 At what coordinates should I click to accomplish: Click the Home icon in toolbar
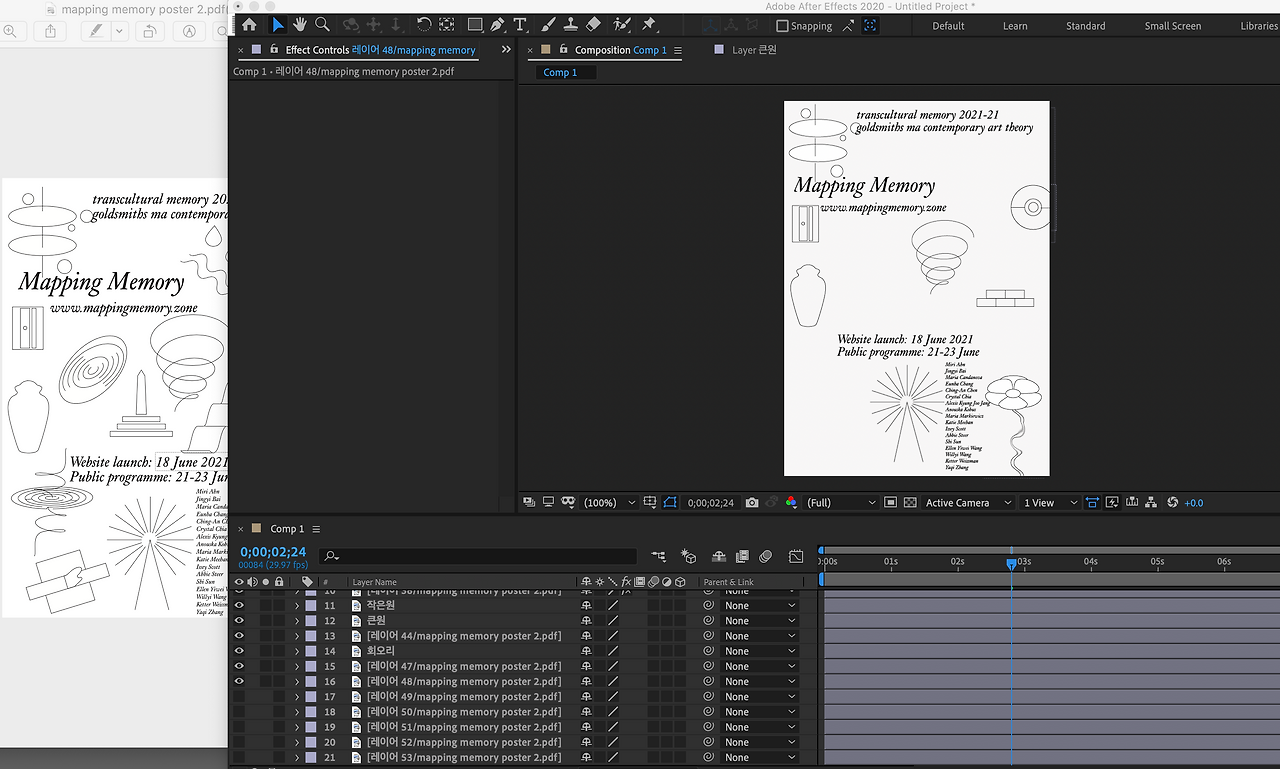(249, 24)
